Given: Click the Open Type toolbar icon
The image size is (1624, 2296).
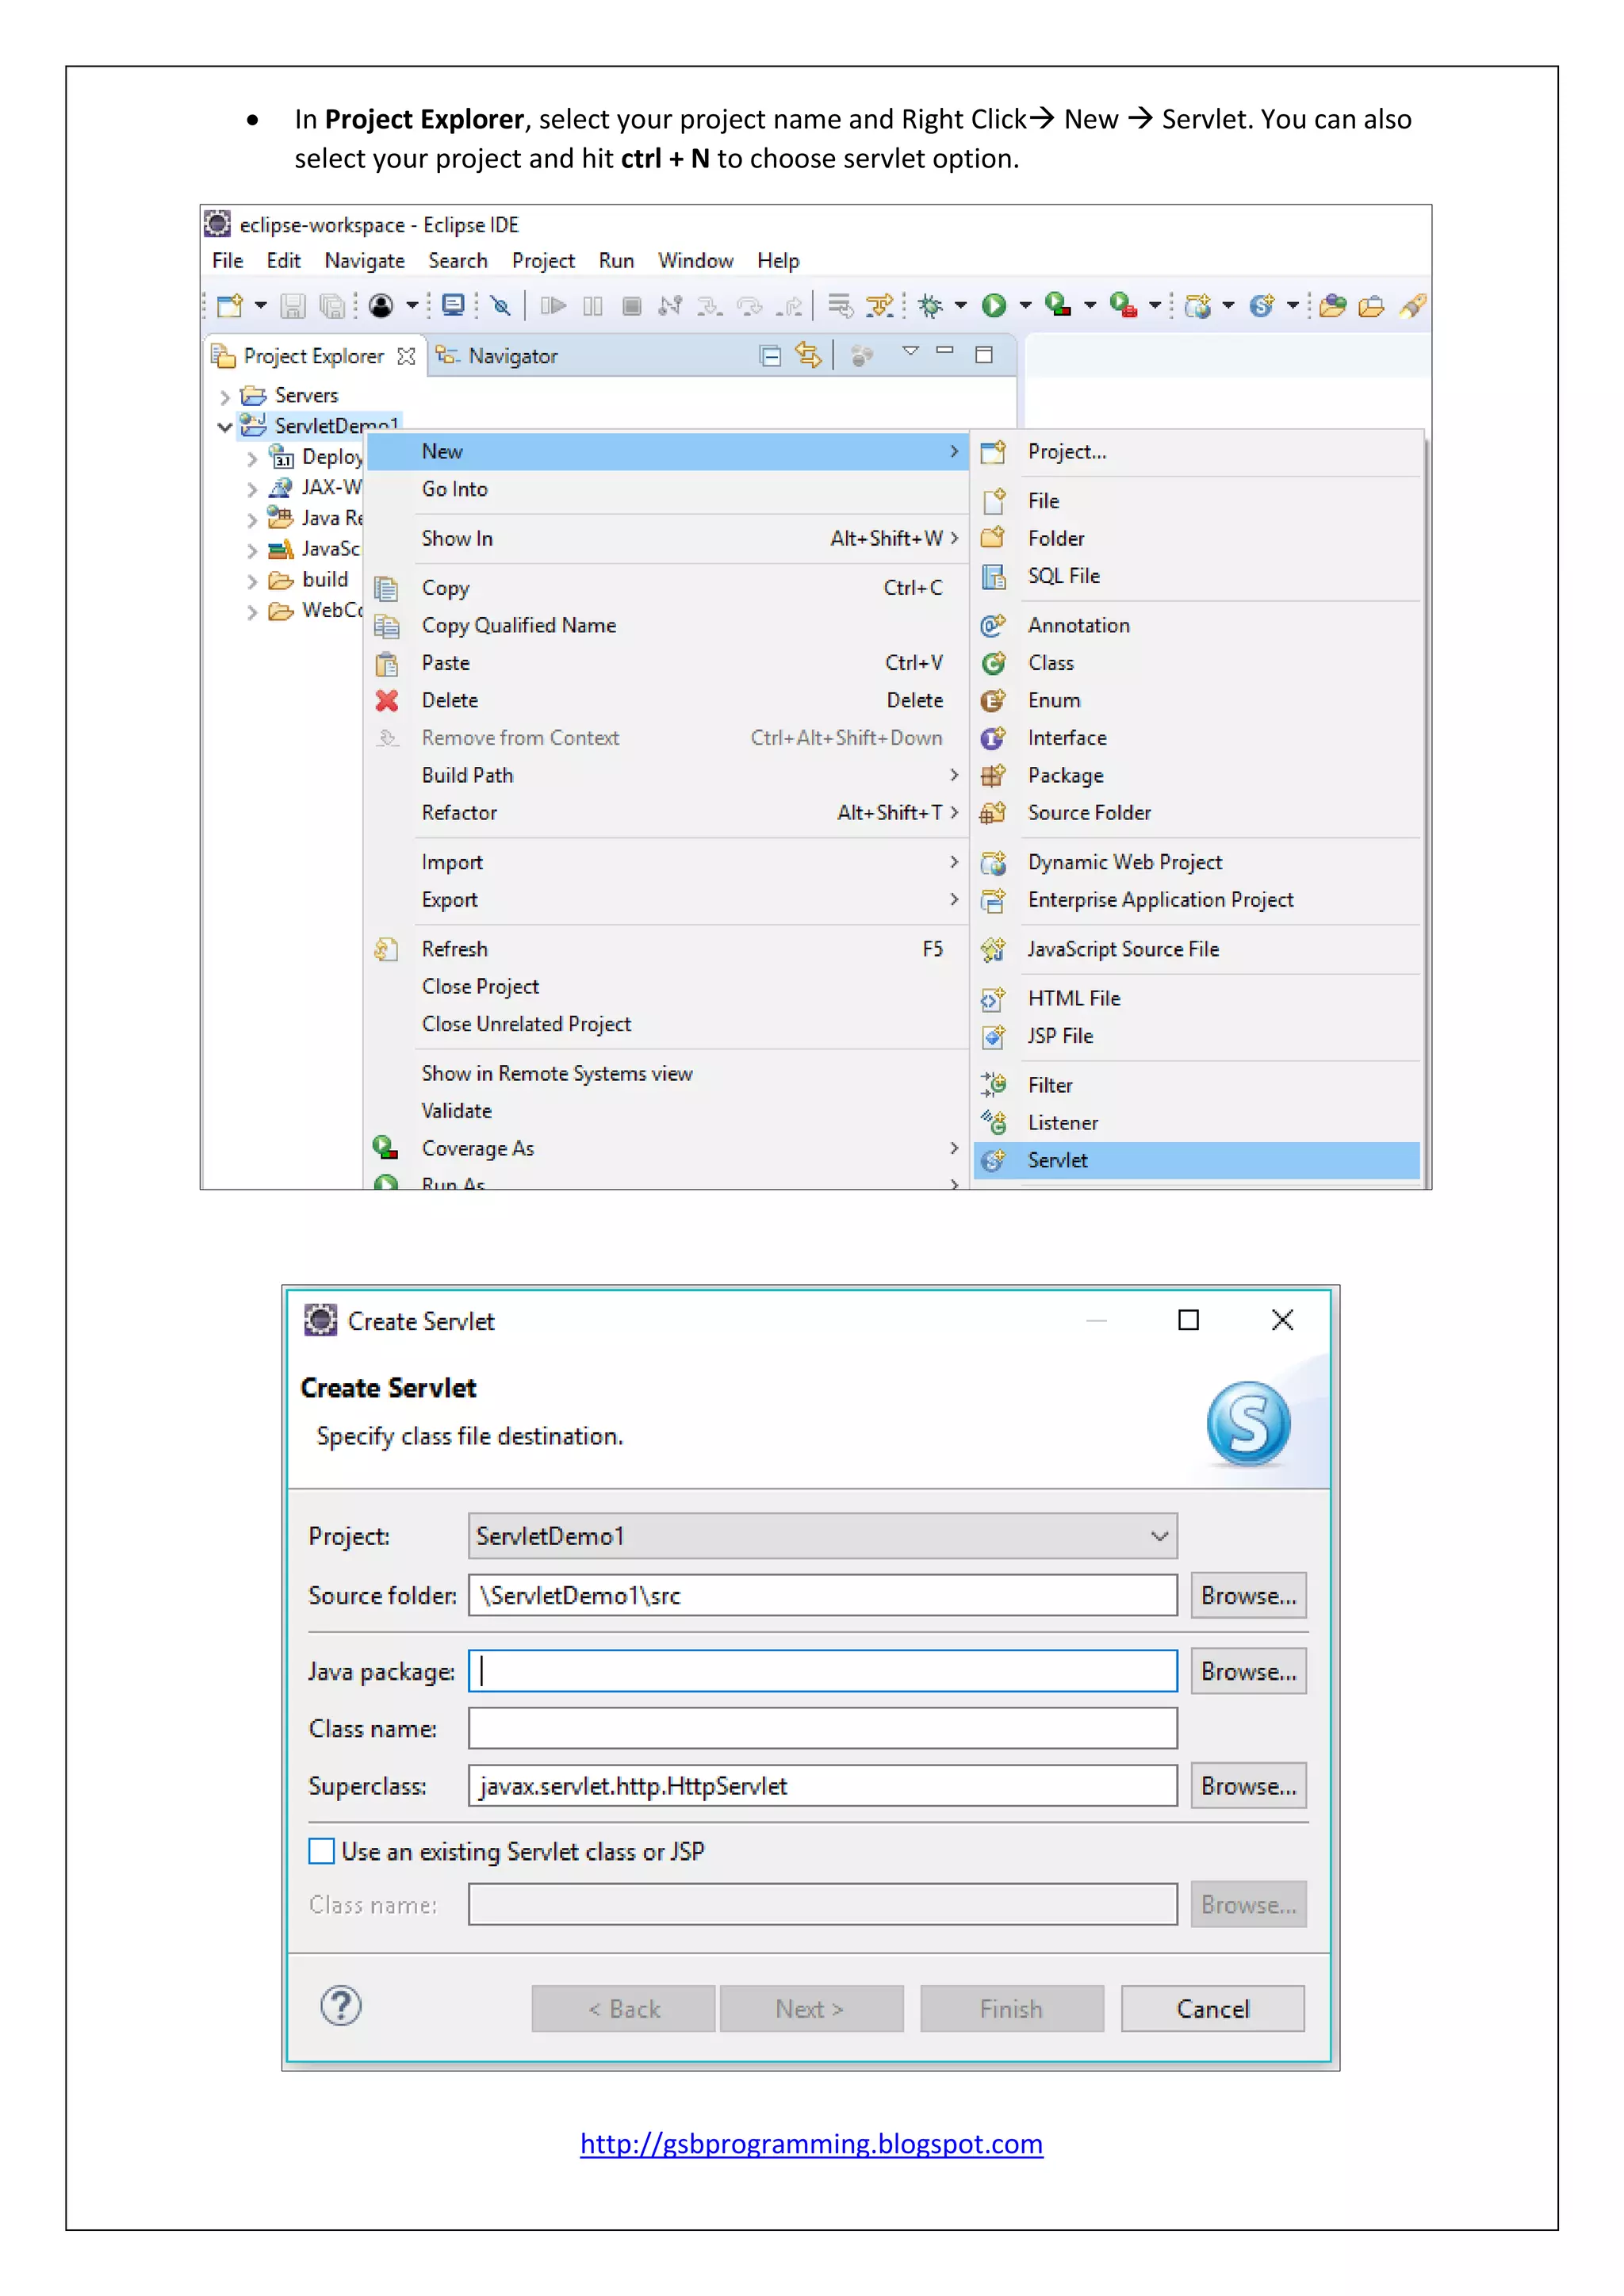Looking at the screenshot, I should point(1333,305).
